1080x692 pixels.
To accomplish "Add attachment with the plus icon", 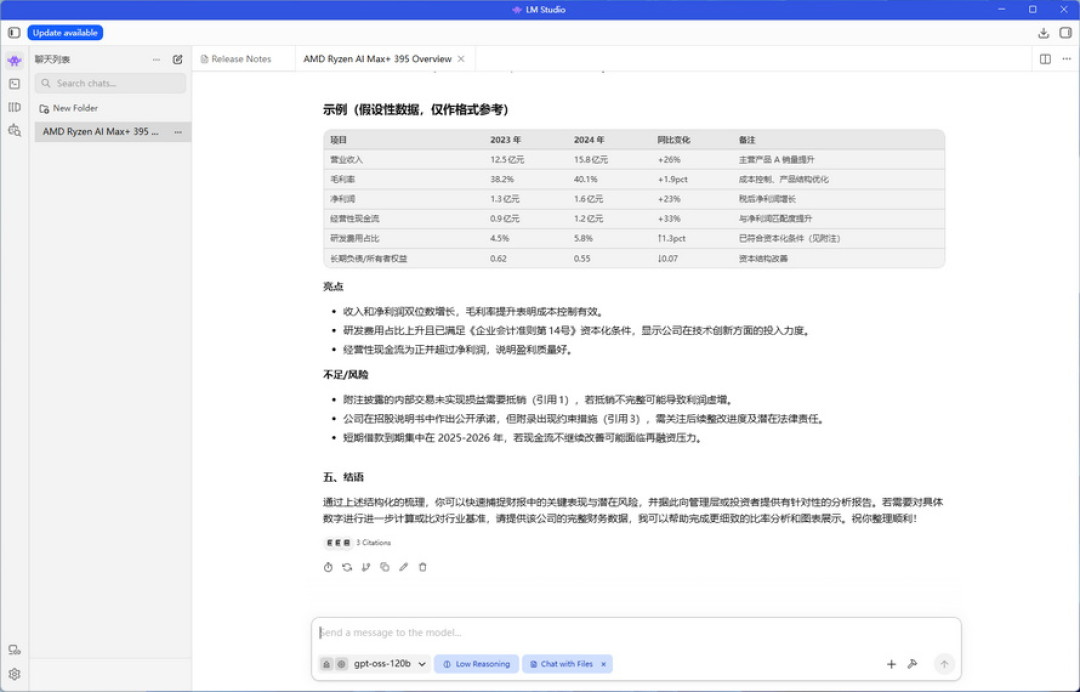I will [x=891, y=664].
